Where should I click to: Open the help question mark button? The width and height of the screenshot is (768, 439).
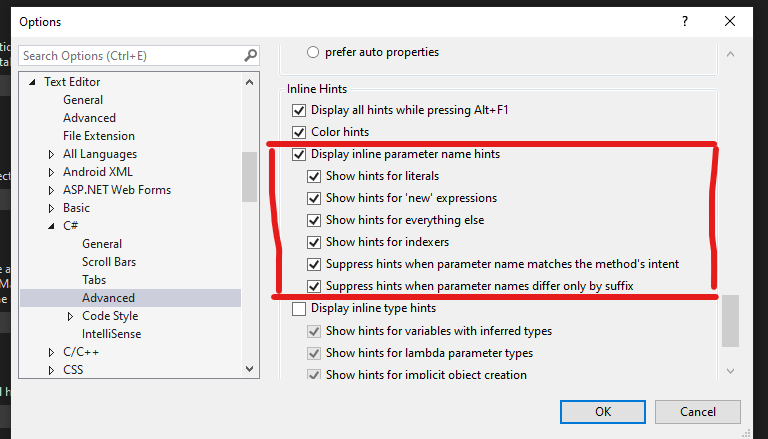coord(685,22)
